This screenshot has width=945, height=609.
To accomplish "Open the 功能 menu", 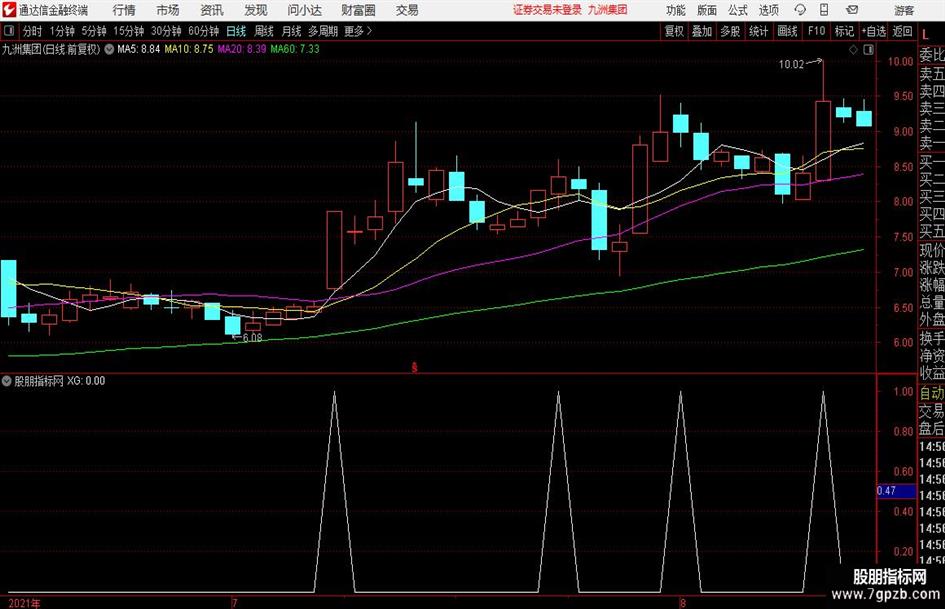I will [676, 10].
